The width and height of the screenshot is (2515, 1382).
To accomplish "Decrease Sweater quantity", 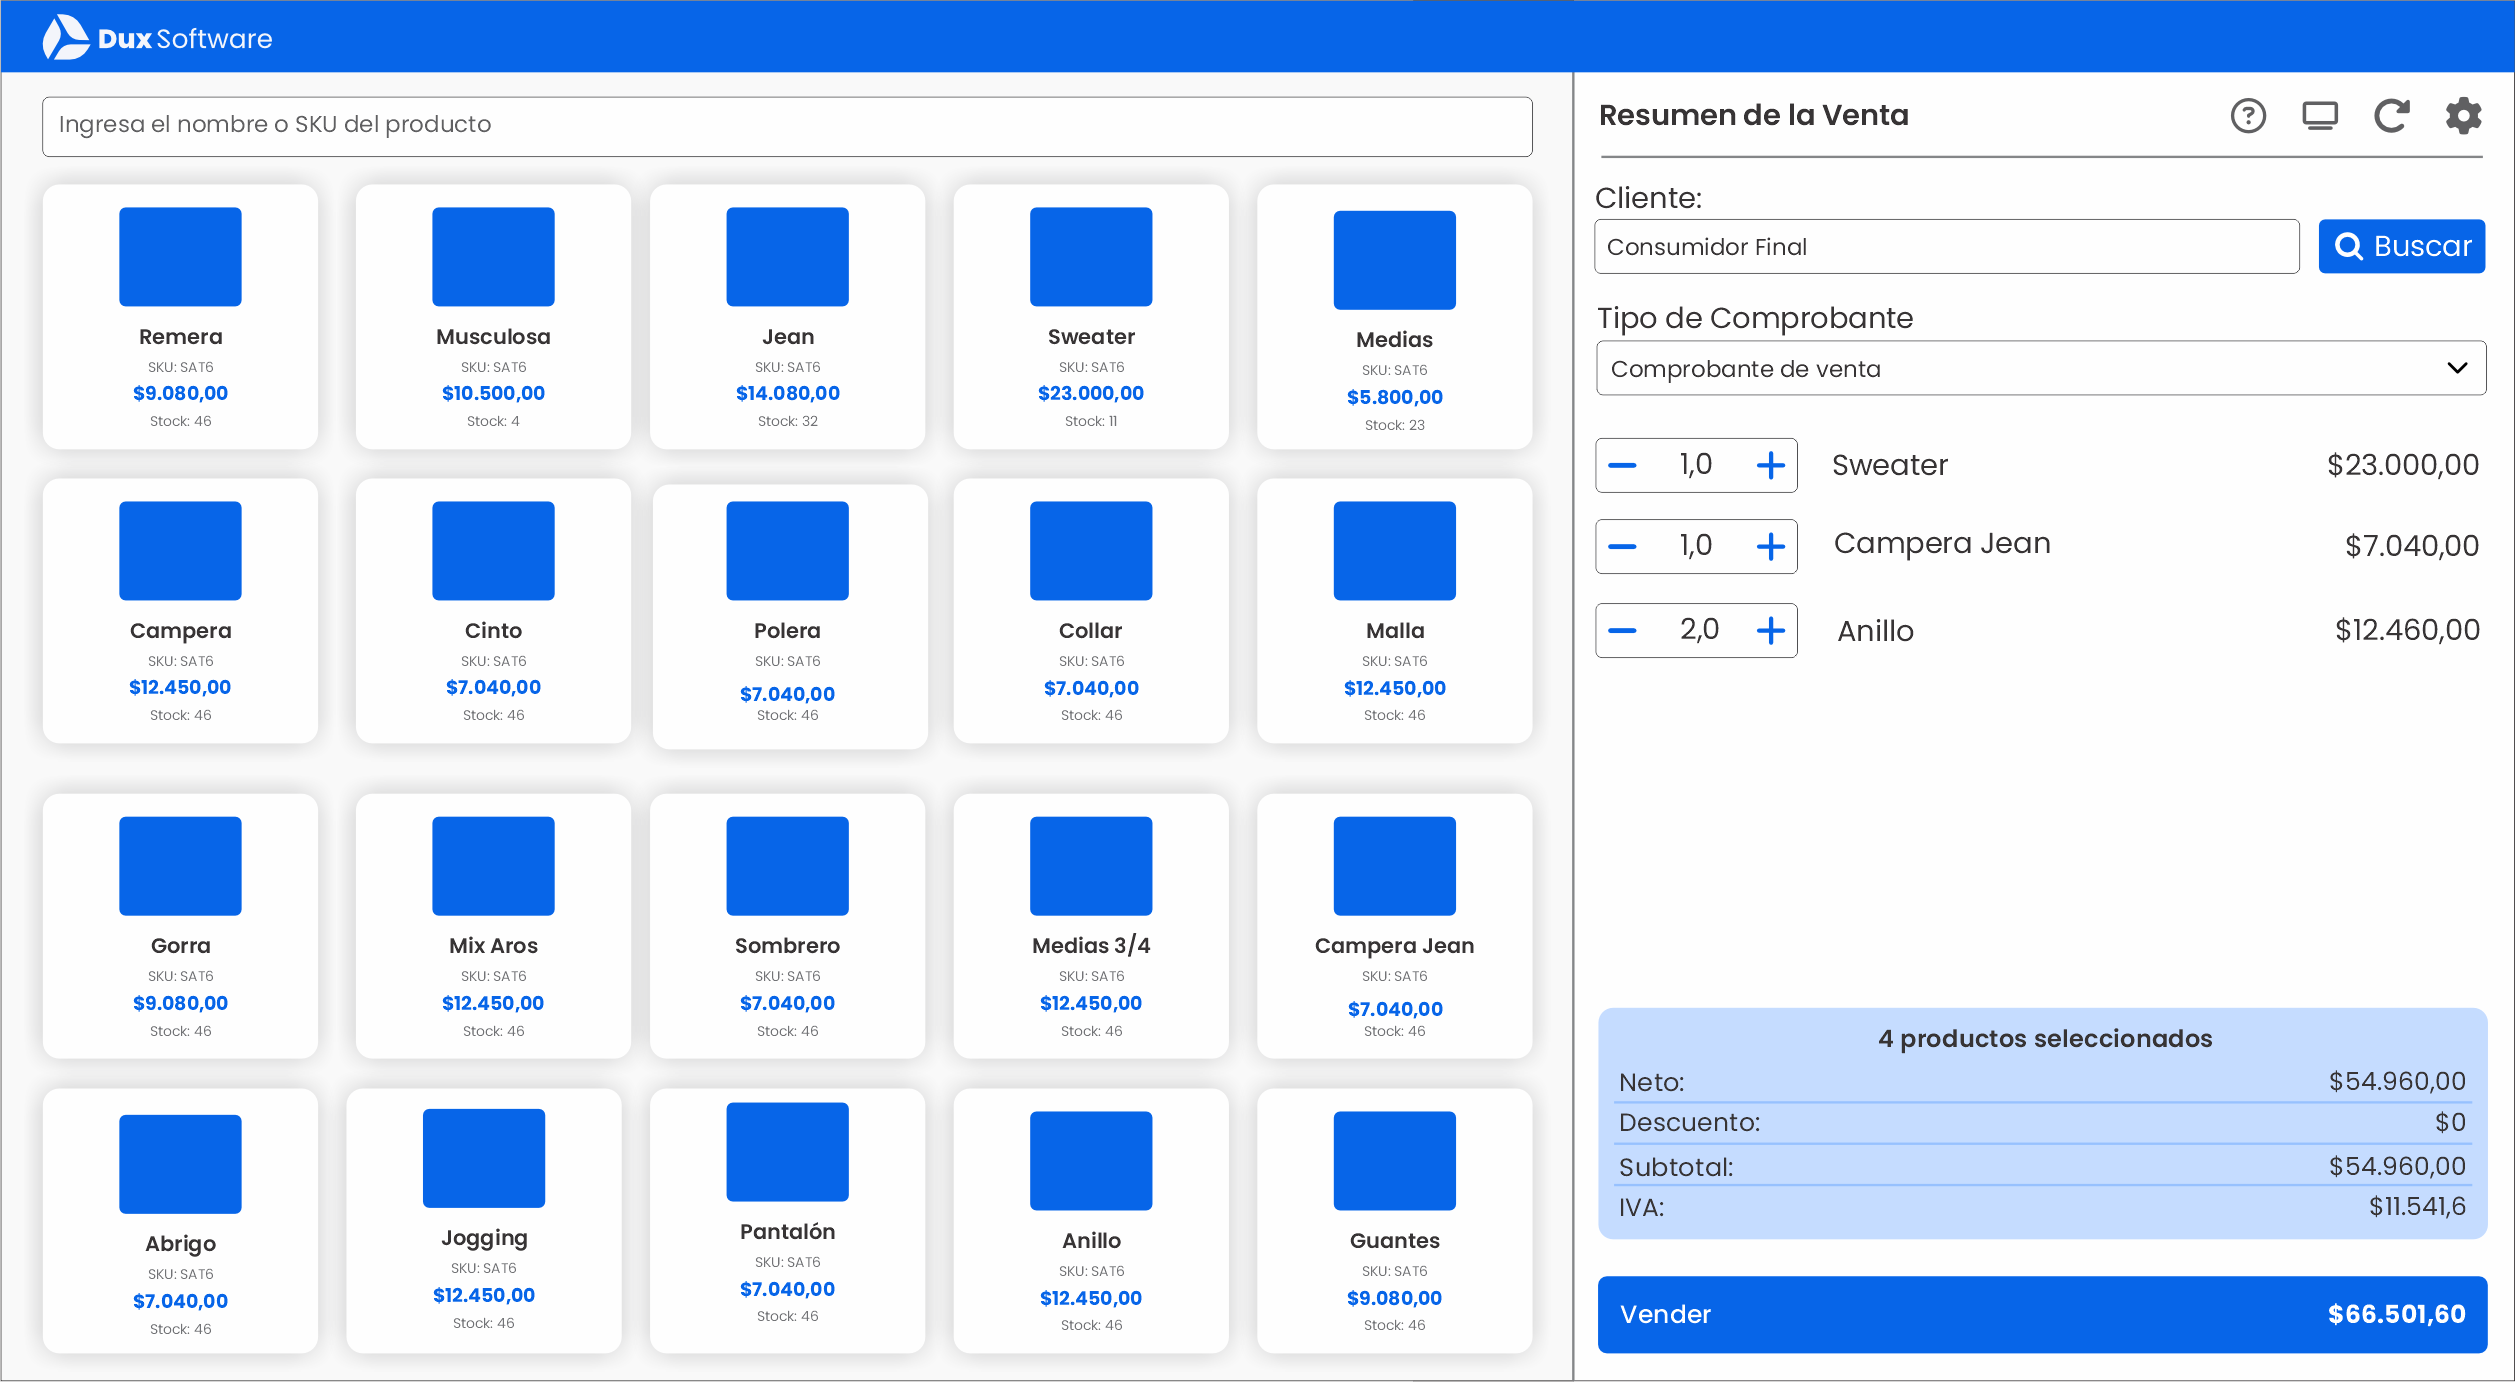I will click(1622, 464).
